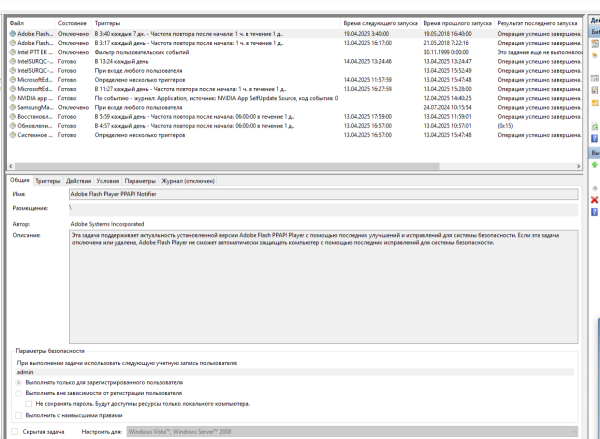This screenshot has width=600, height=439.
Task: Click the task list horizontal scrollbar thumb
Action: [x=227, y=166]
